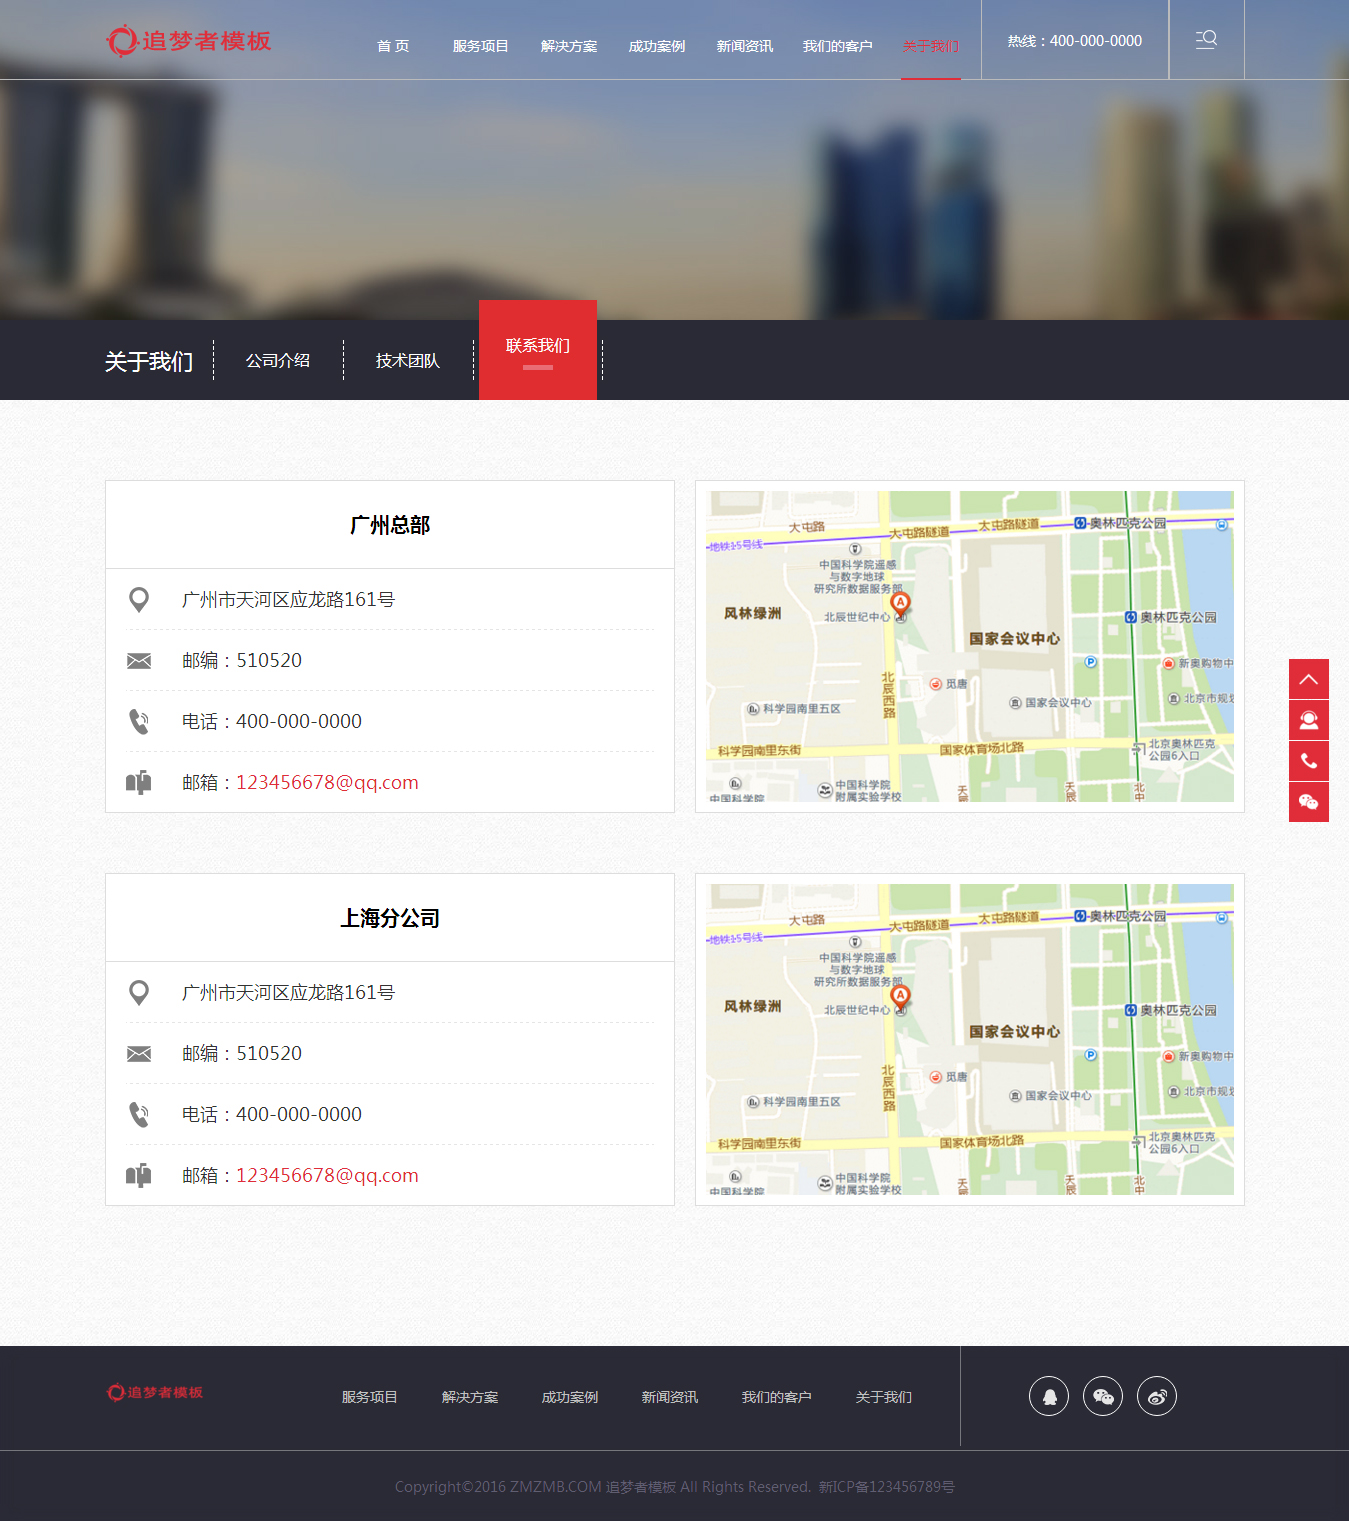The width and height of the screenshot is (1349, 1521).
Task: Open 服务项目 in top navigation
Action: (x=480, y=46)
